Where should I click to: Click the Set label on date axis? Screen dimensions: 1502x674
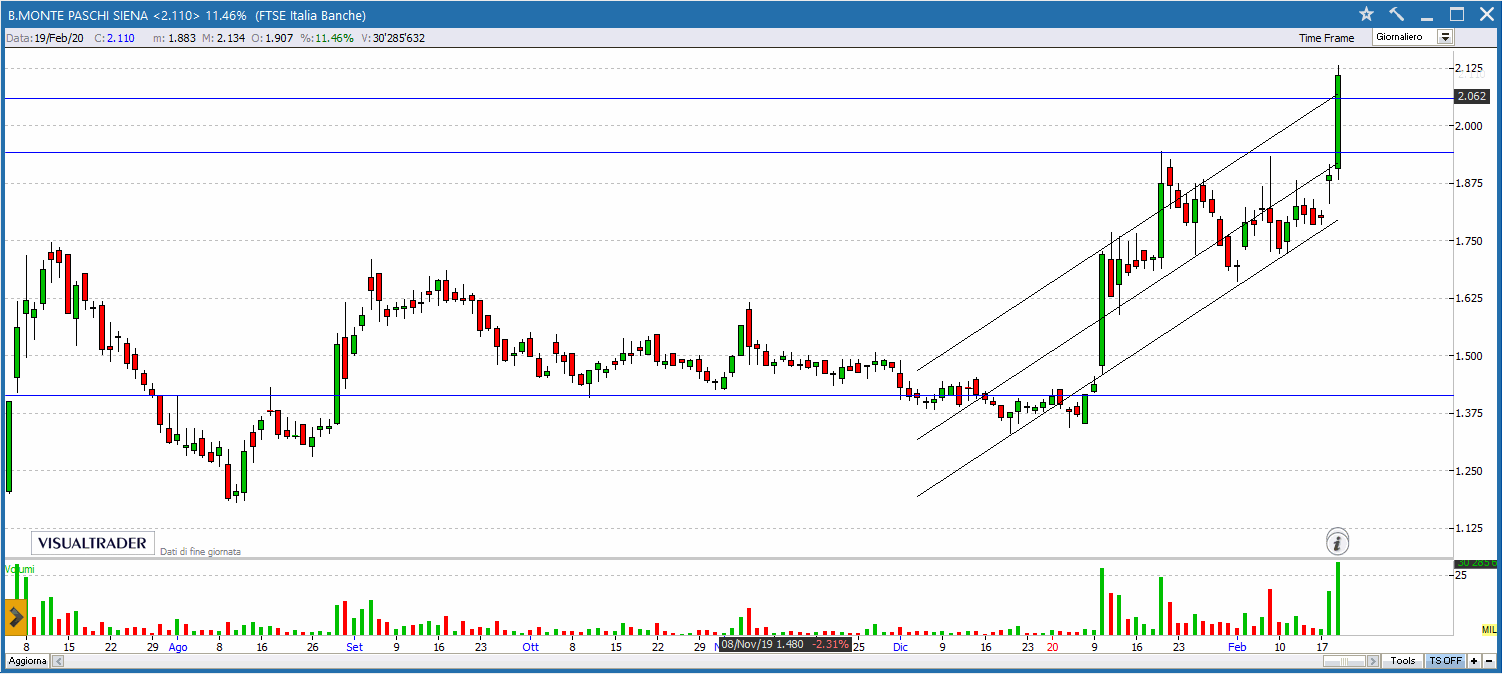(x=354, y=647)
